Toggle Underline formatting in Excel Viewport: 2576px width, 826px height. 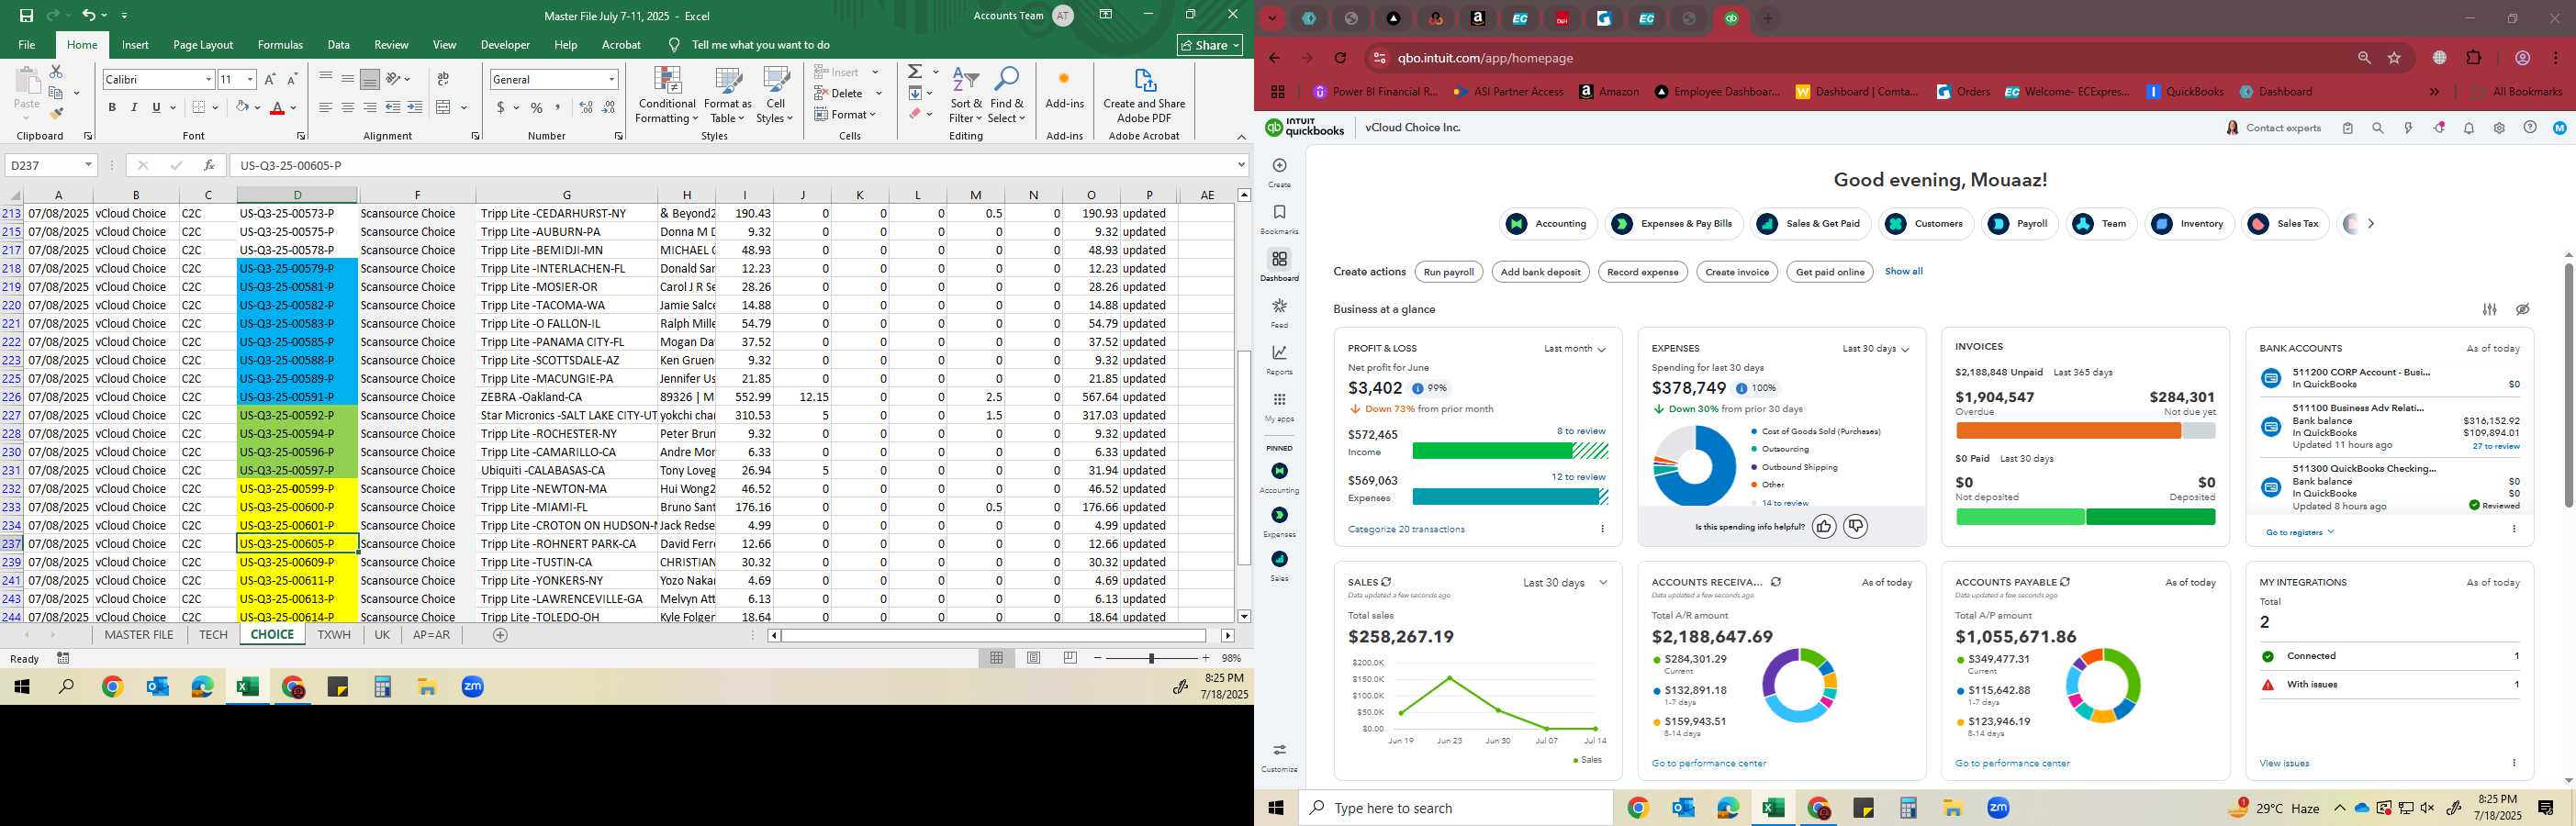click(x=156, y=107)
